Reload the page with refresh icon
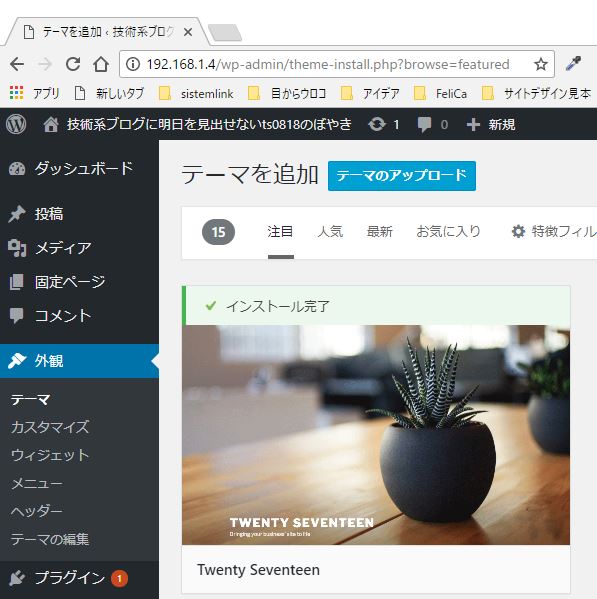The width and height of the screenshot is (597, 599). pos(73,64)
